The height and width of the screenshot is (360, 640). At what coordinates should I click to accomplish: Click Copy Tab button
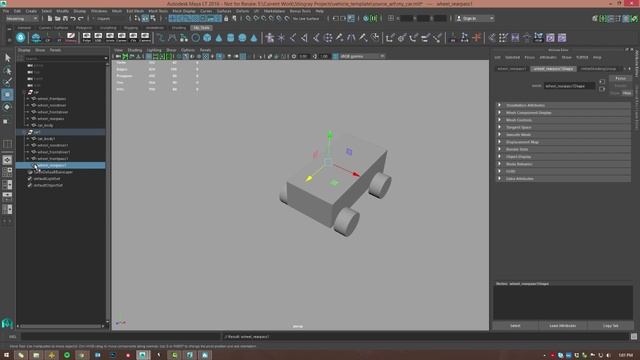click(611, 326)
